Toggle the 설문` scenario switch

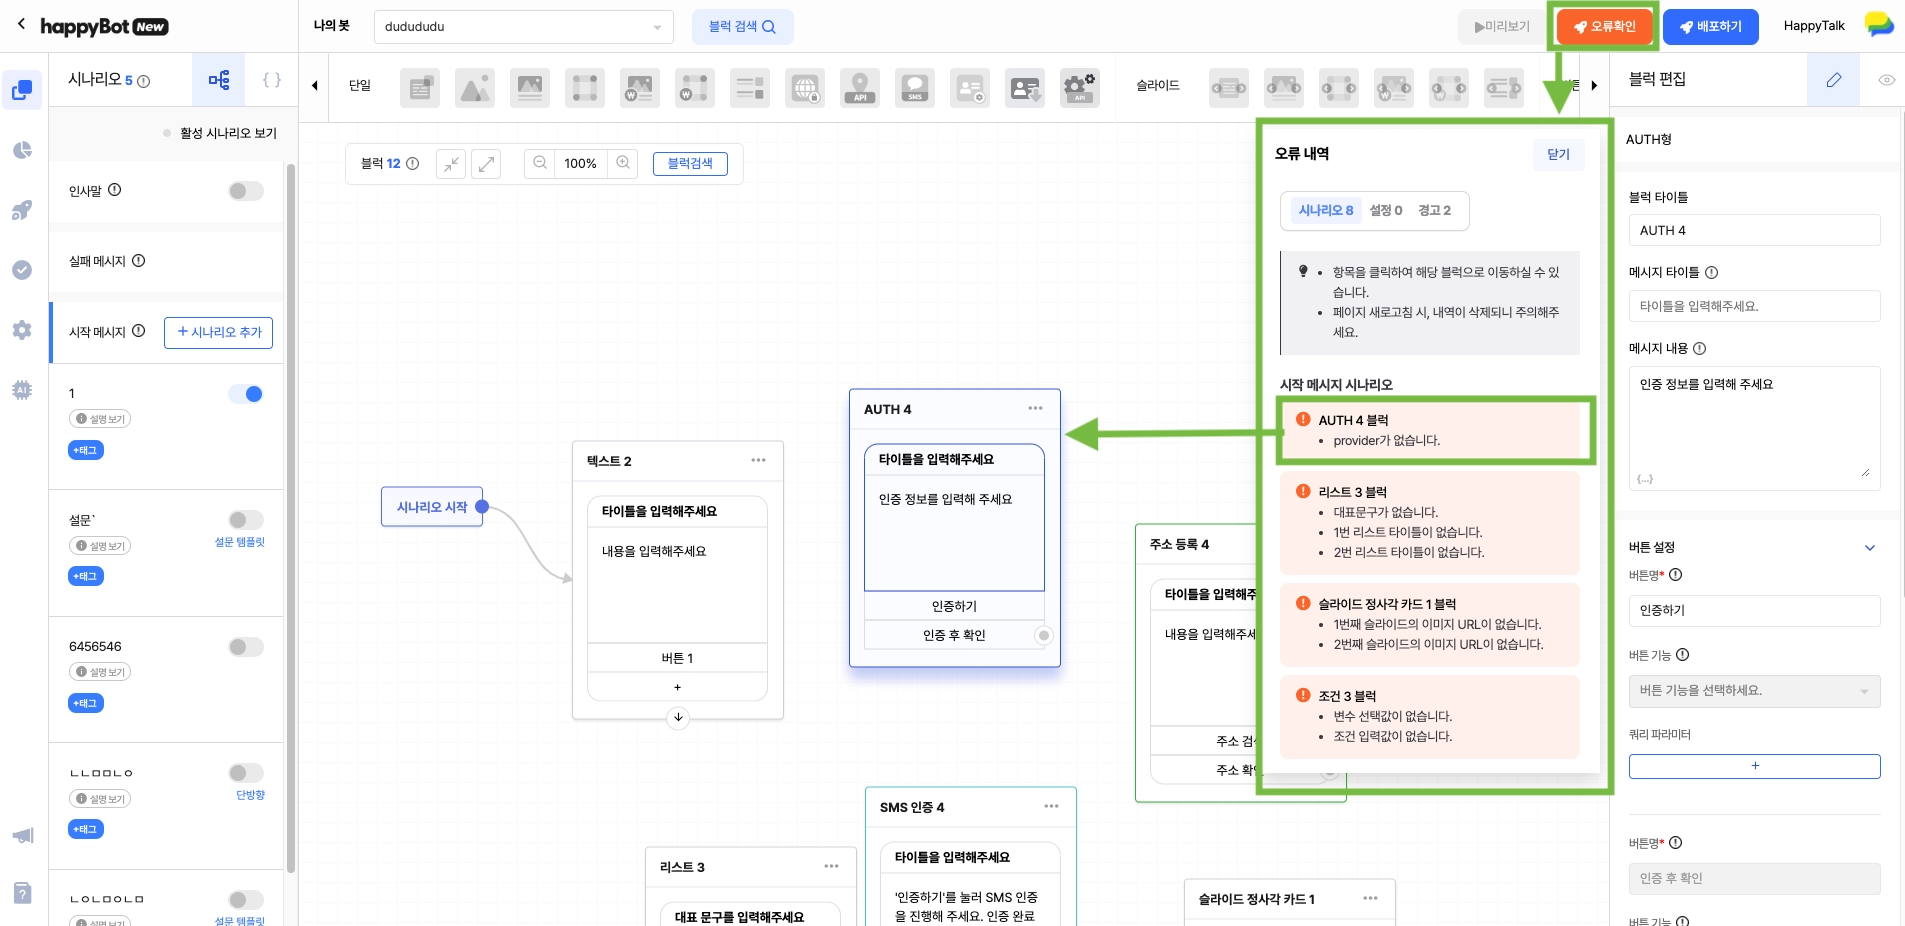(x=246, y=520)
